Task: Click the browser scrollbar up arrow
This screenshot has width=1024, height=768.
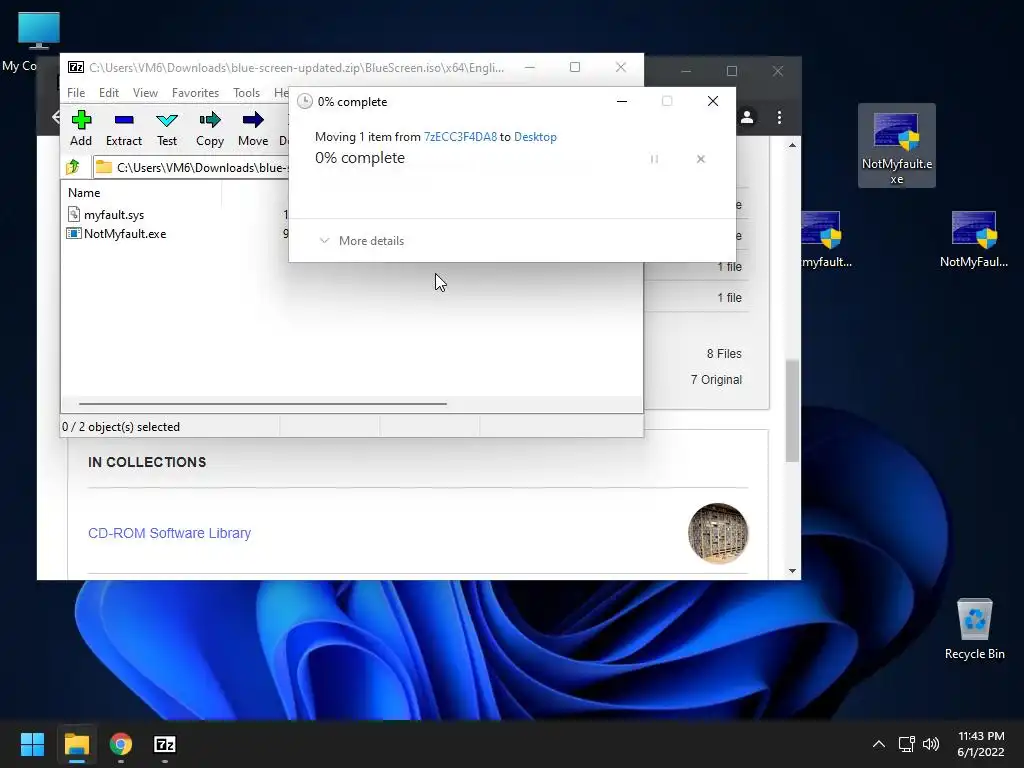Action: coord(792,145)
